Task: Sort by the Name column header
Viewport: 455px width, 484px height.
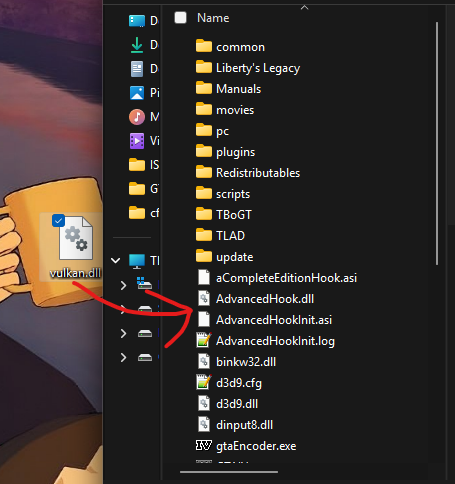Action: coord(213,18)
